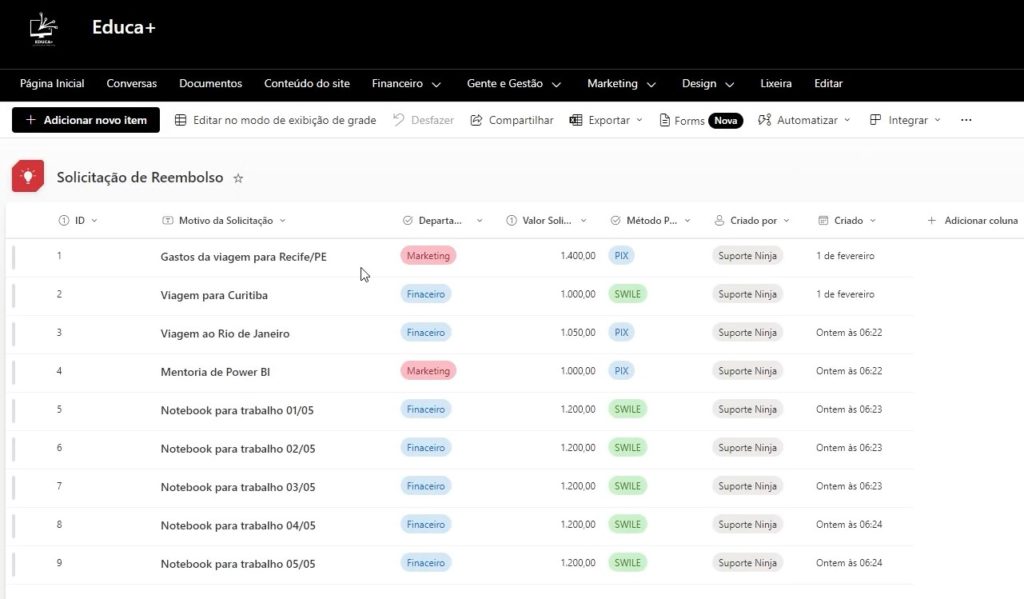
Task: Open the Financeiro navigation dropdown
Action: coord(405,84)
